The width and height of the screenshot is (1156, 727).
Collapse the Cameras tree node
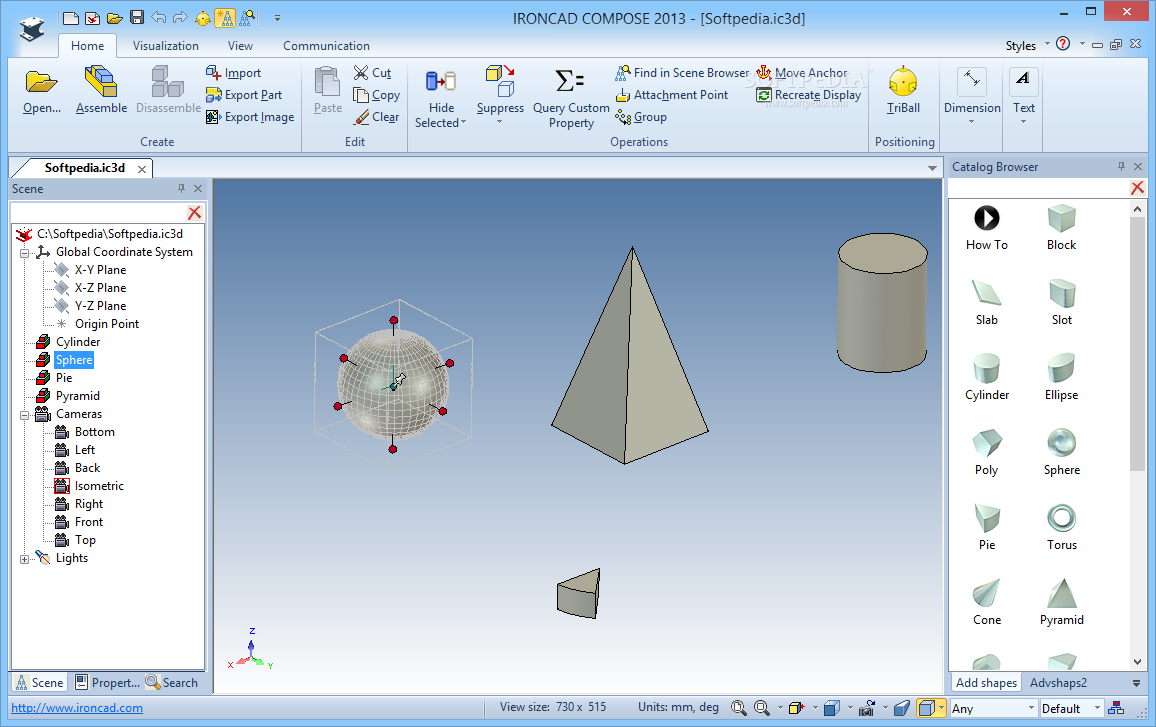[x=24, y=414]
